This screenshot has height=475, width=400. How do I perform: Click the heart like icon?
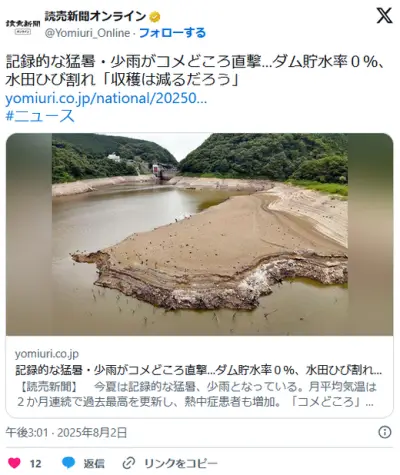[14, 463]
